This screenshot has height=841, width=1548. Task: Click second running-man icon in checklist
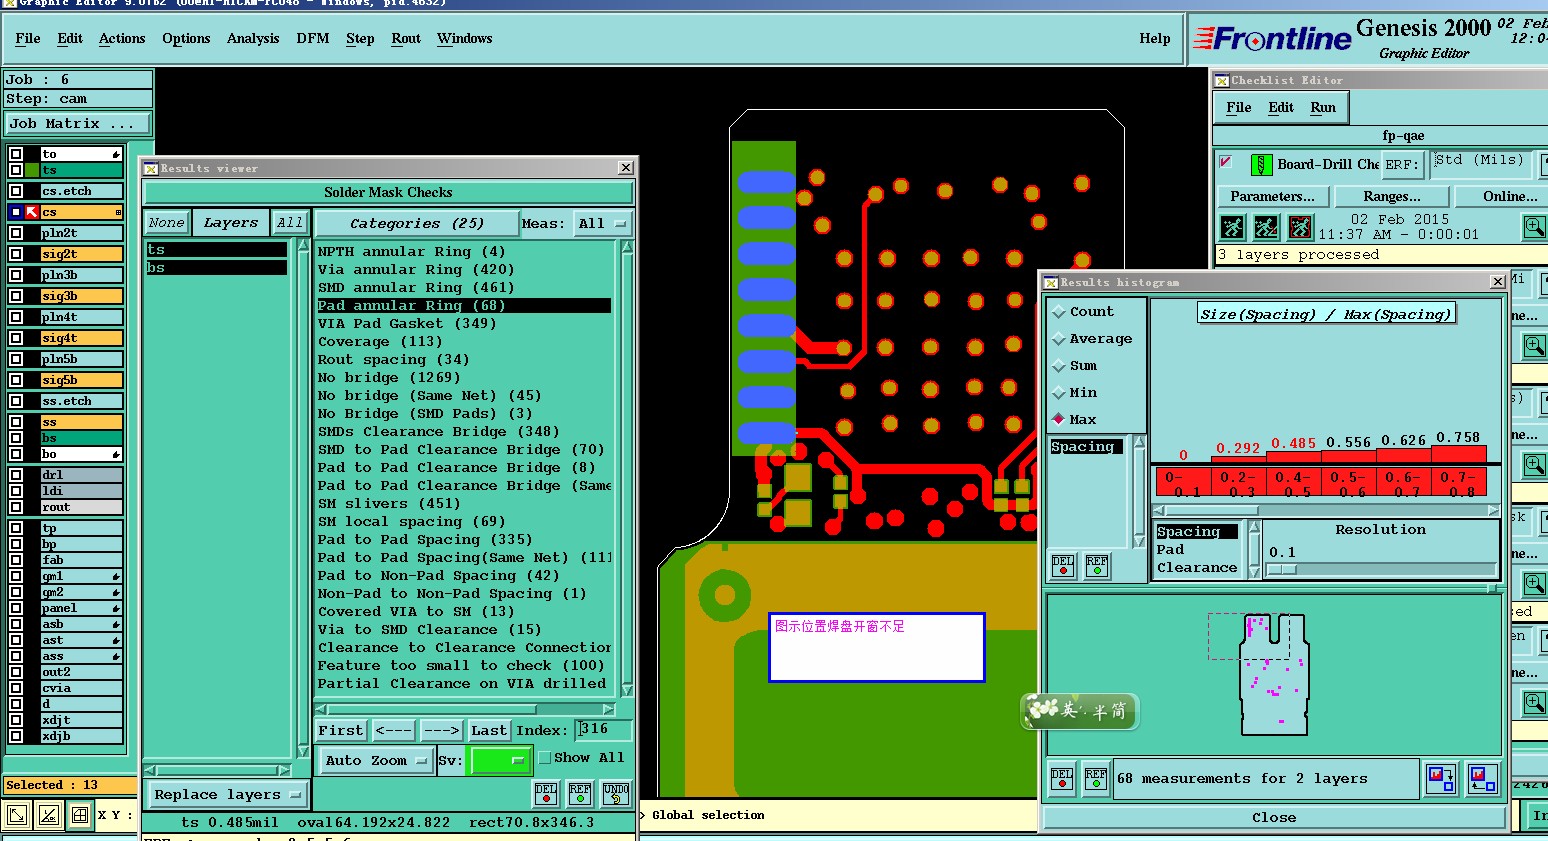tap(1266, 228)
